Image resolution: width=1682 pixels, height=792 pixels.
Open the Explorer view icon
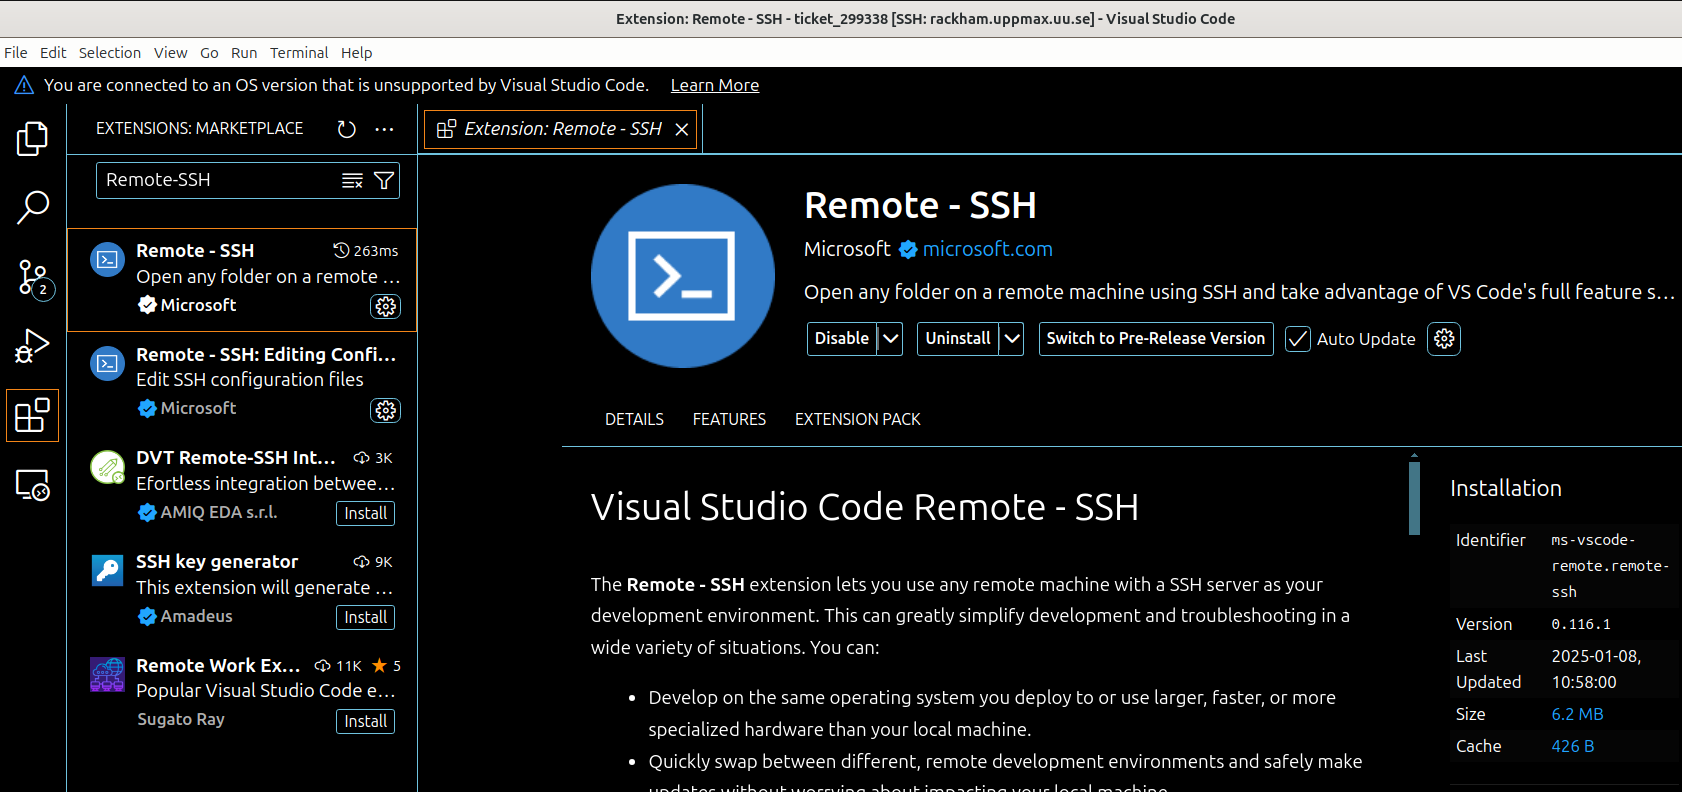click(32, 138)
